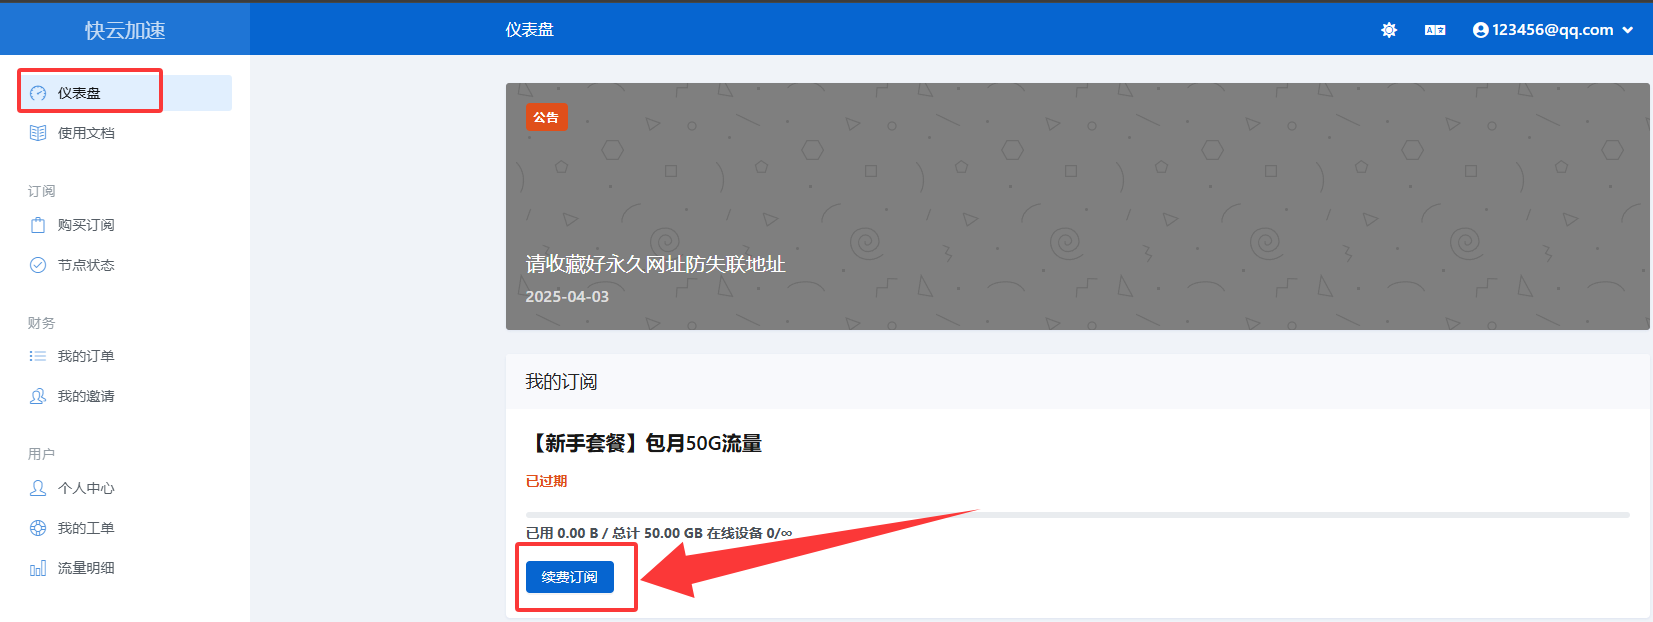Click the 用户 section label in sidebar
Image resolution: width=1653 pixels, height=622 pixels.
[x=42, y=454]
